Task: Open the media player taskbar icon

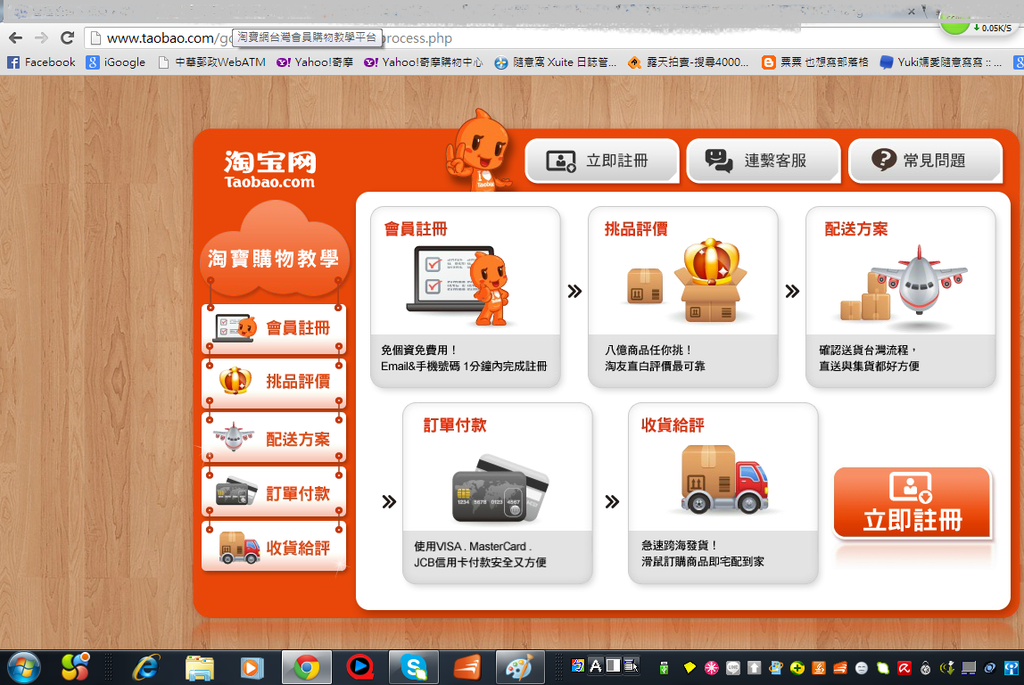Action: tap(251, 668)
